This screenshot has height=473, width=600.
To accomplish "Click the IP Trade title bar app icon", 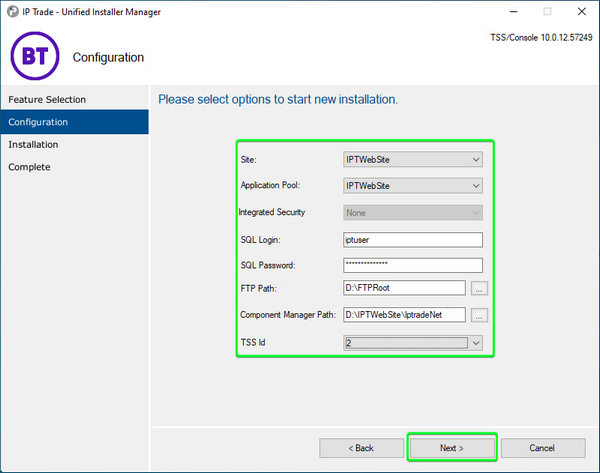I will [13, 12].
